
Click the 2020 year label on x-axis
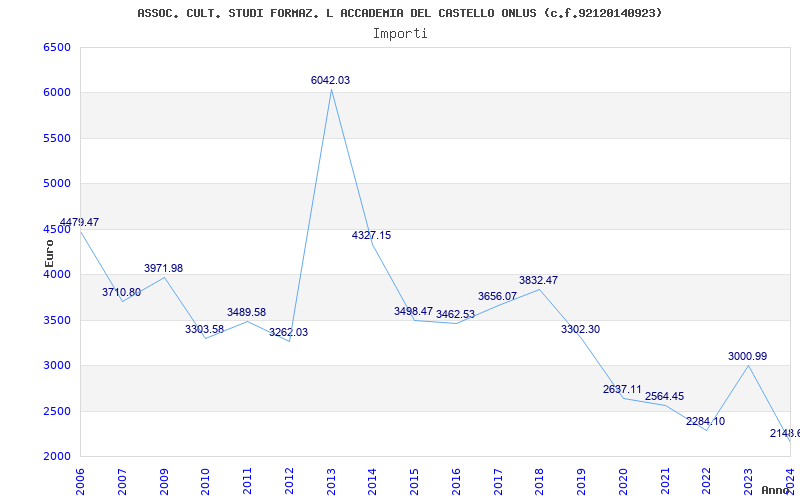pos(623,481)
